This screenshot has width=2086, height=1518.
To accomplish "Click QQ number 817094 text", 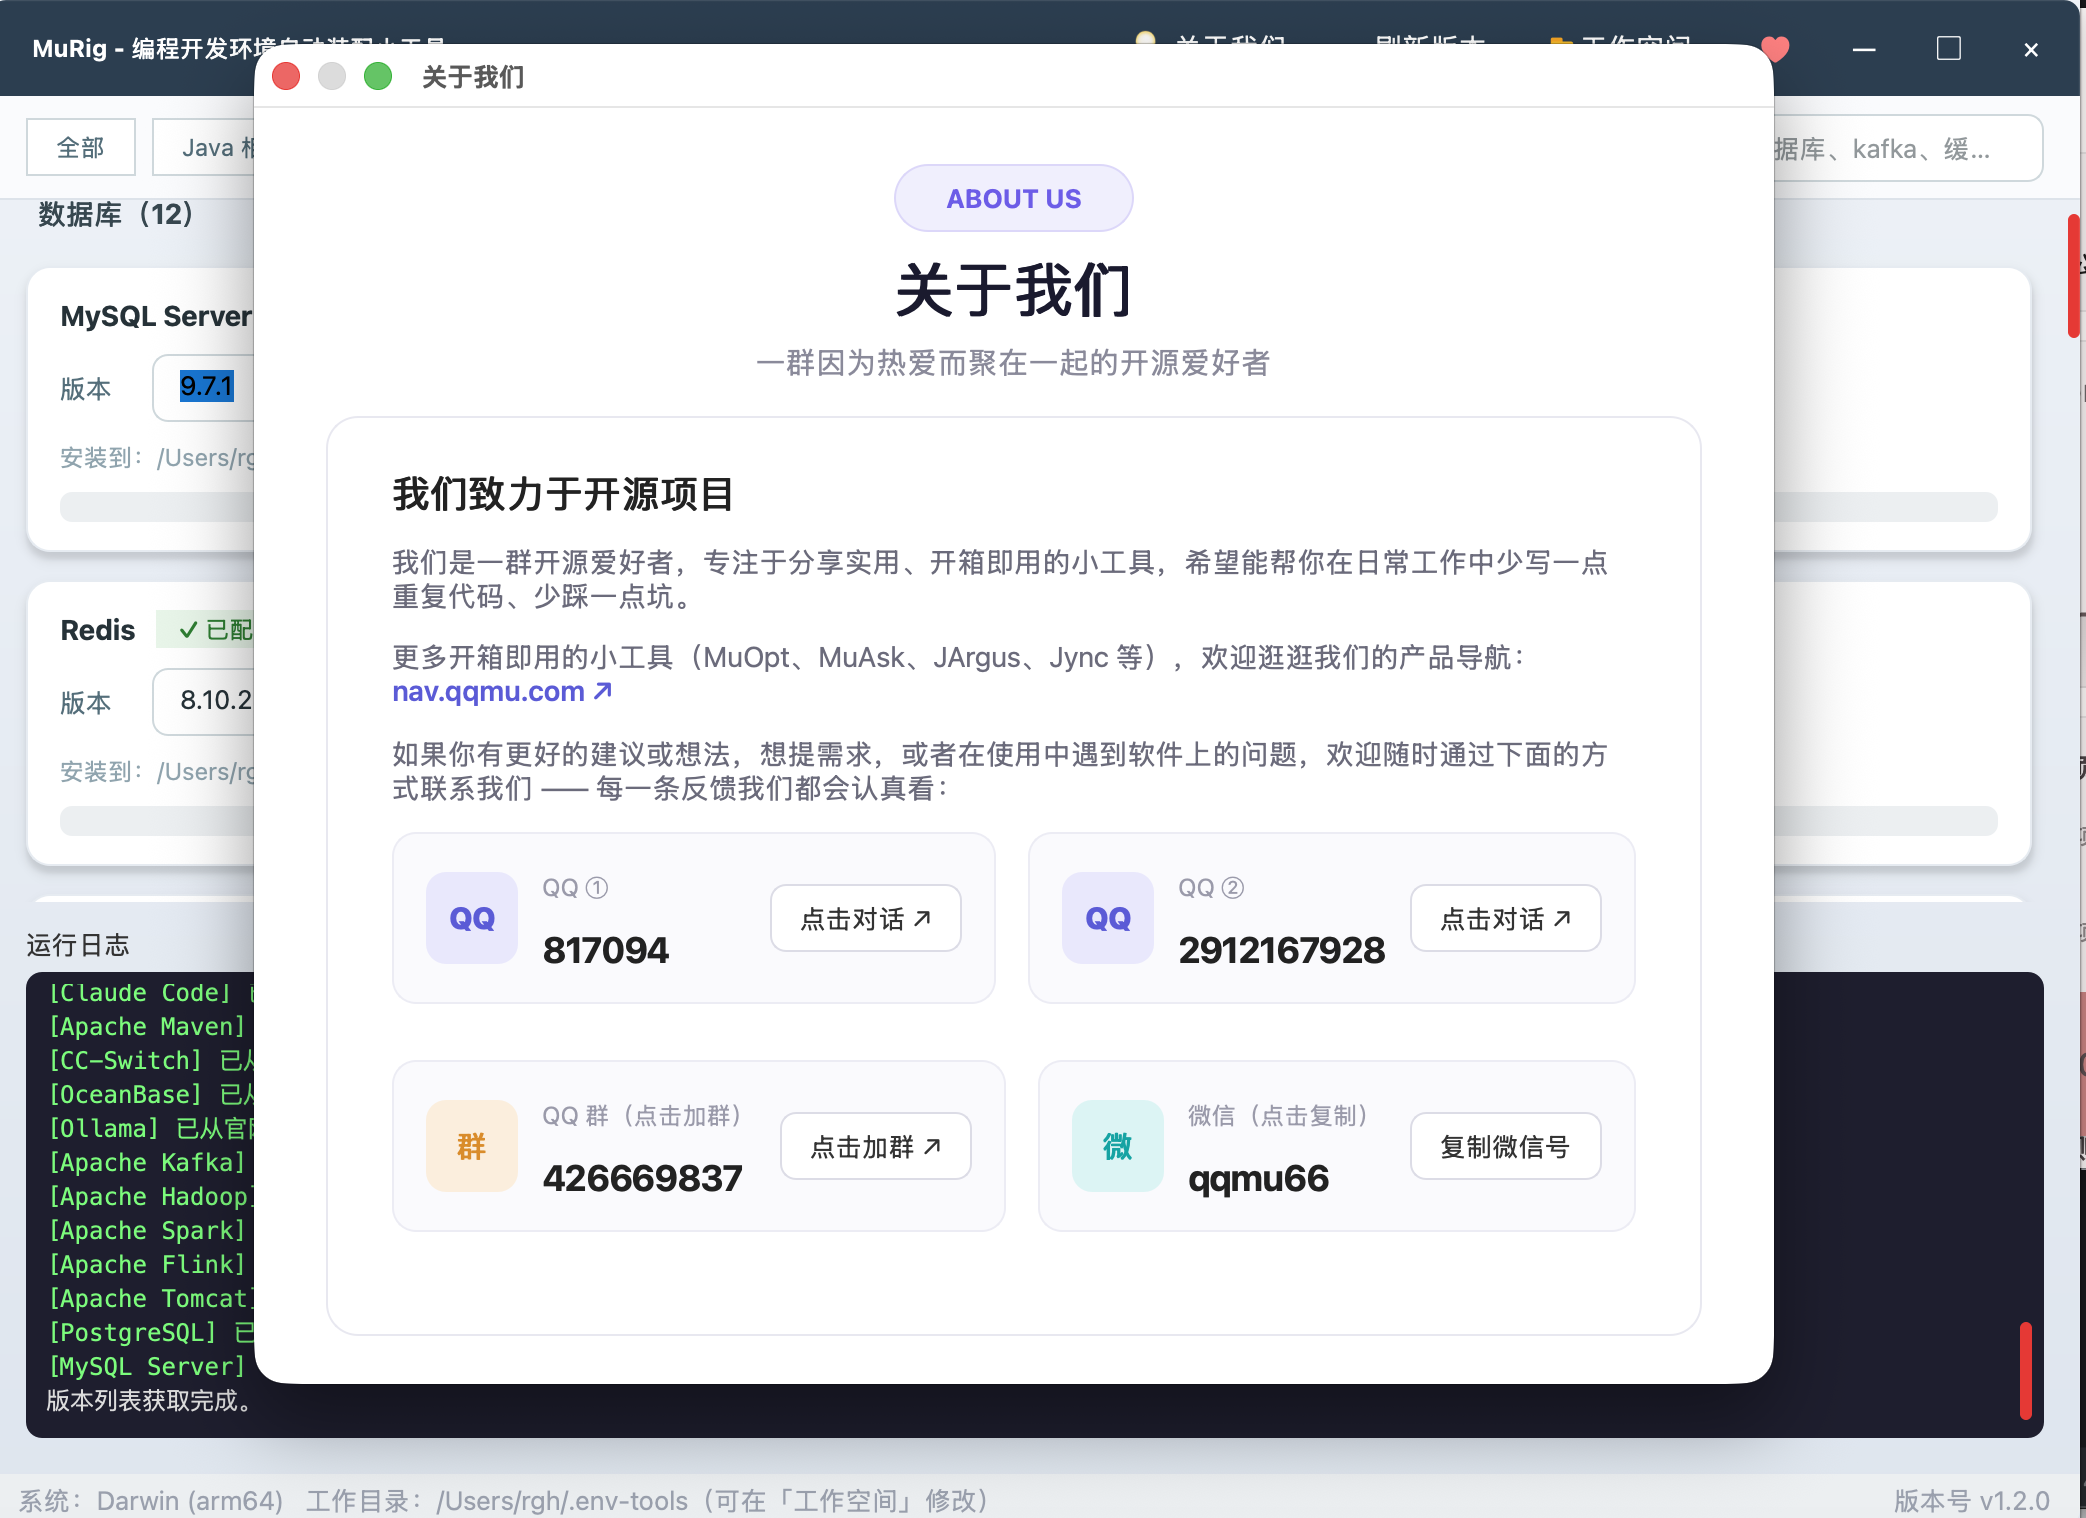I will point(606,950).
